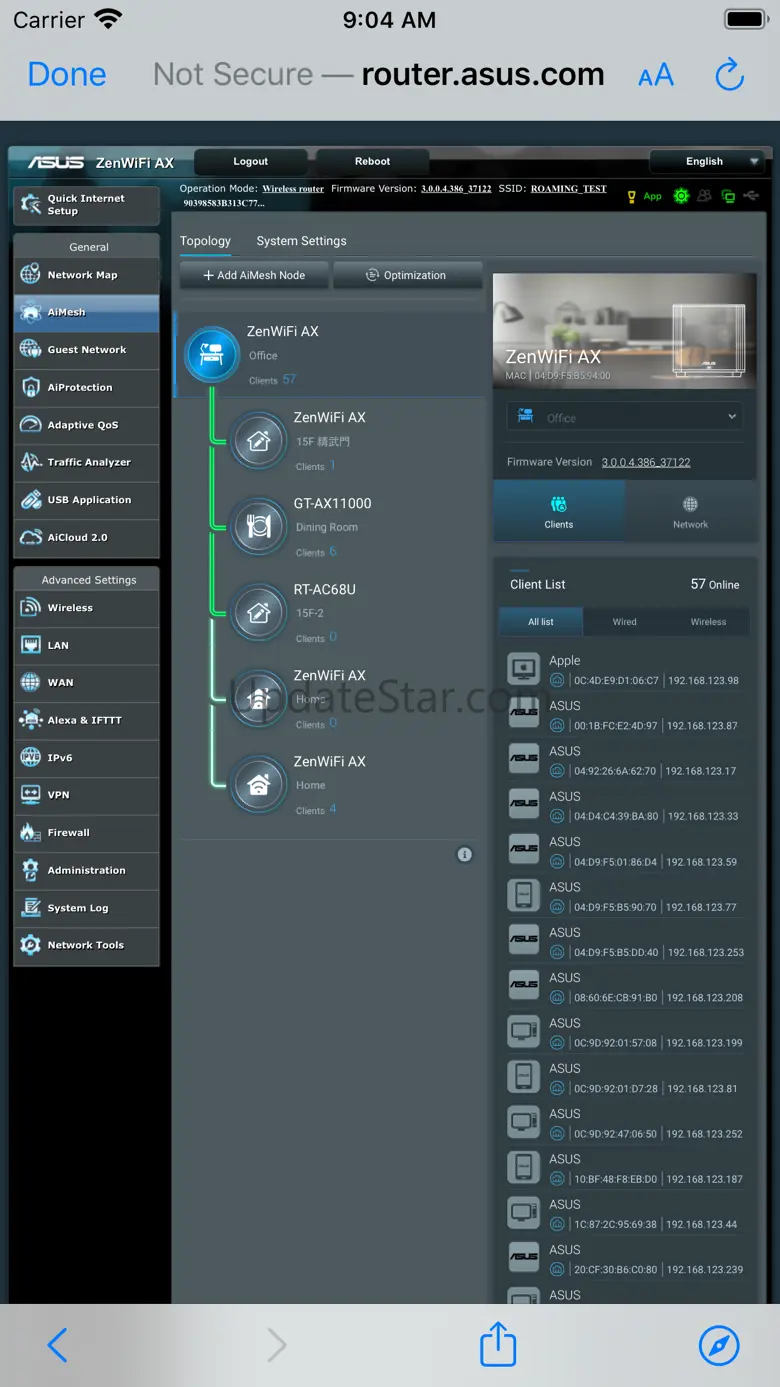Viewport: 780px width, 1387px height.
Task: Click topology info icon
Action: [x=464, y=855]
